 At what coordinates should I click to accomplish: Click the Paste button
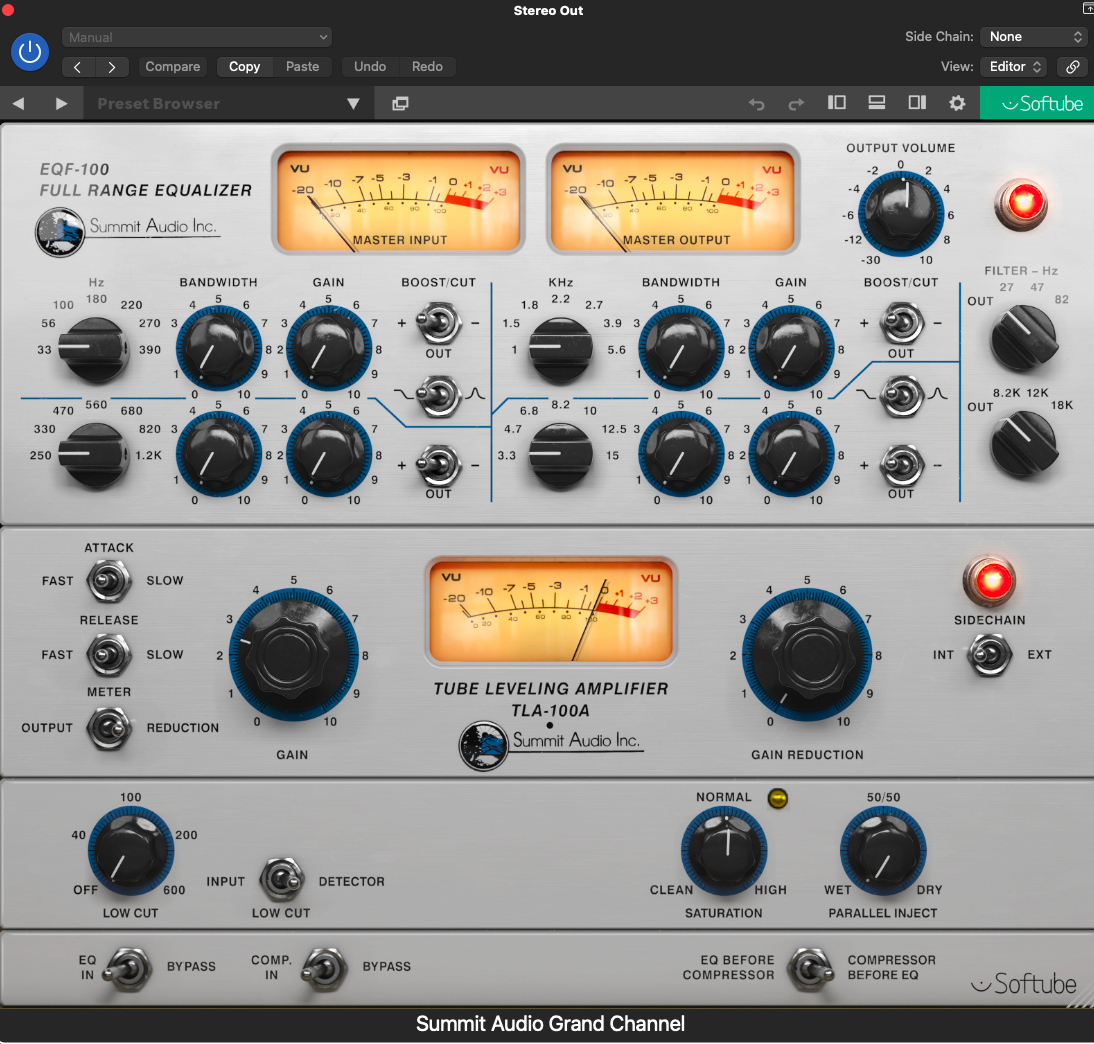pos(302,67)
